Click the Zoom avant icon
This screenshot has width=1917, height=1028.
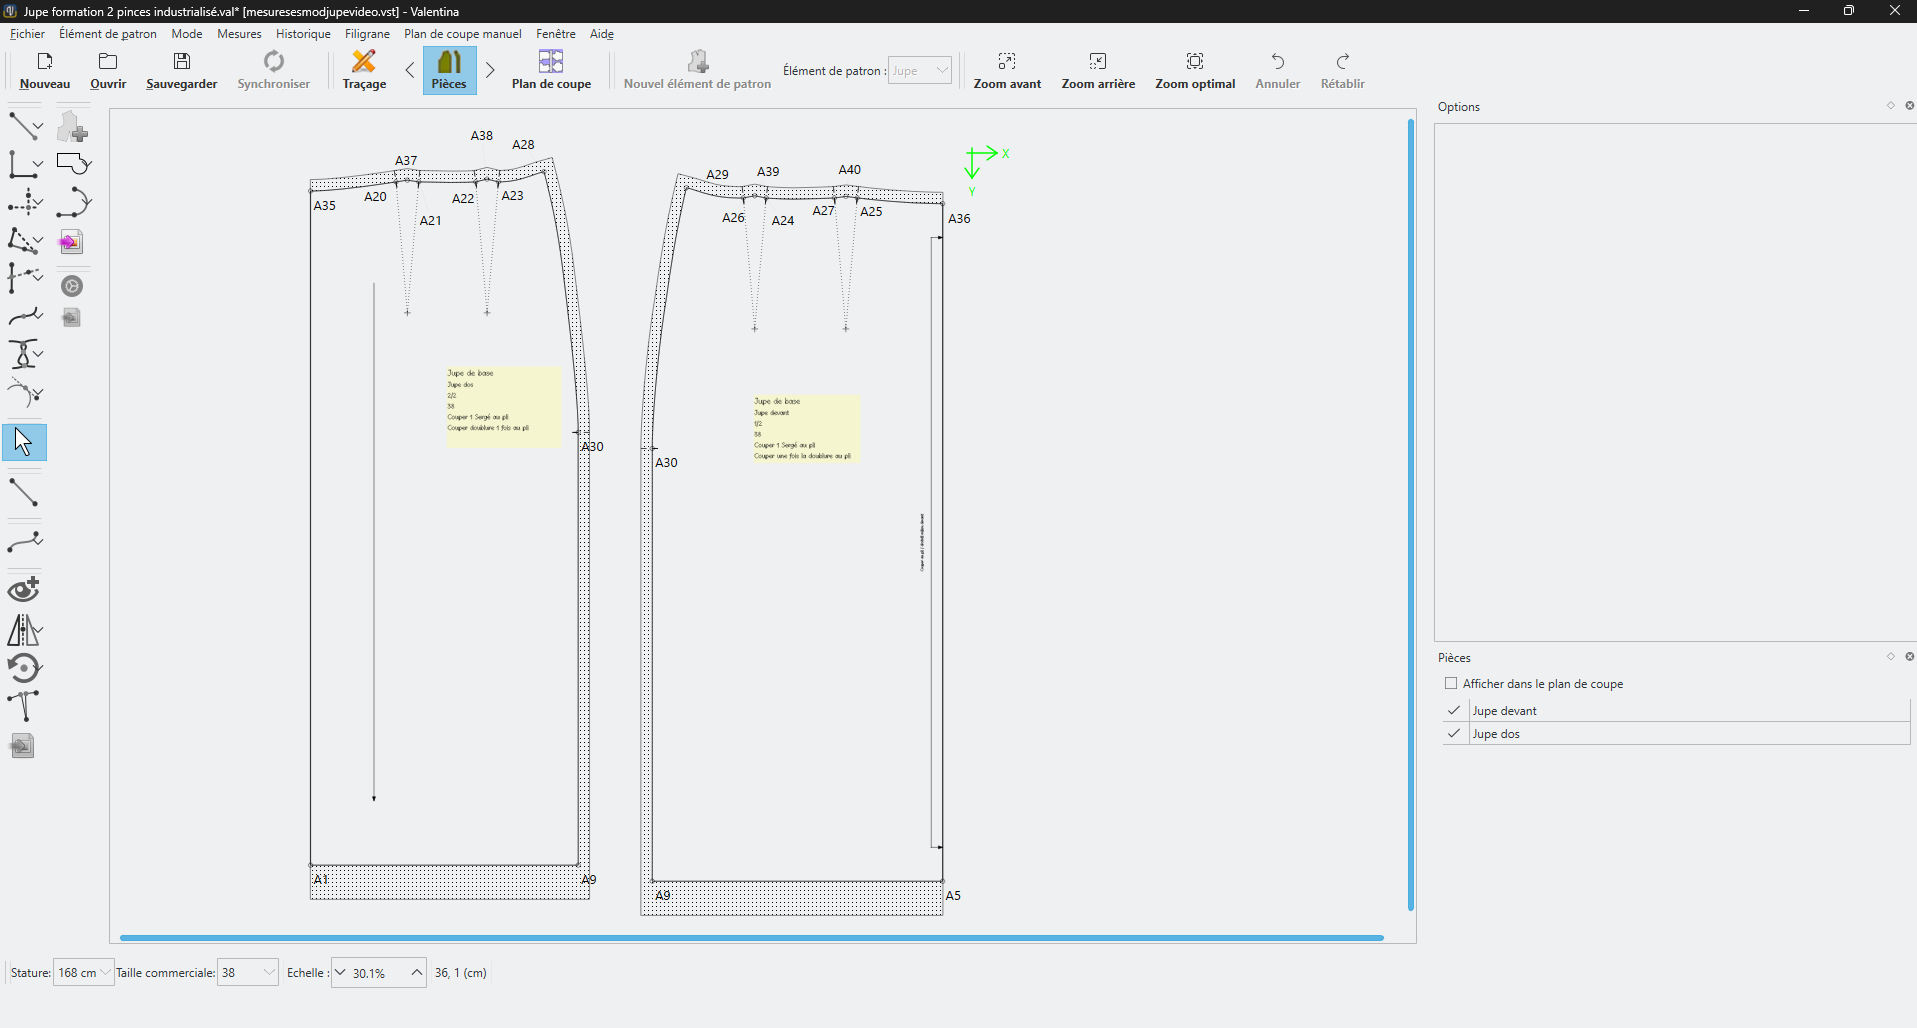(x=1007, y=62)
